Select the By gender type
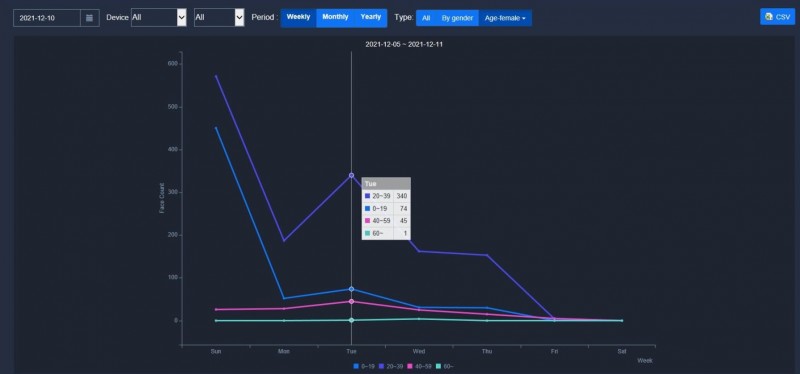800x374 pixels. [x=457, y=18]
